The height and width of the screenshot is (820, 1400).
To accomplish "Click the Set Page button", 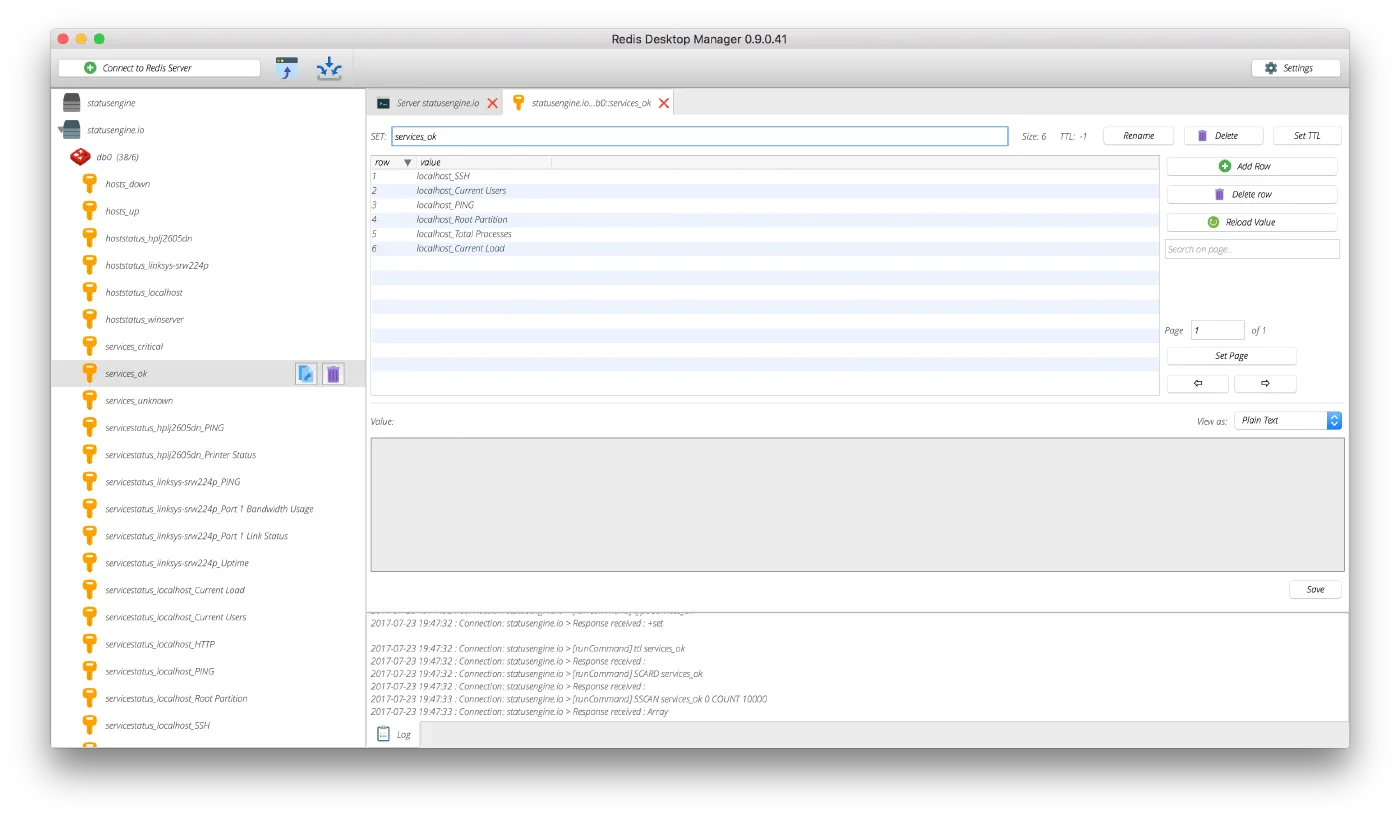I will [1231, 356].
